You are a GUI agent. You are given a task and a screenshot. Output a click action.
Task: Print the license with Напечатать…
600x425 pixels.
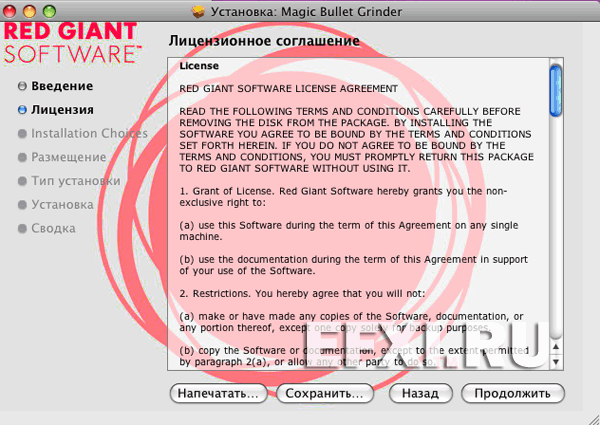tap(218, 393)
